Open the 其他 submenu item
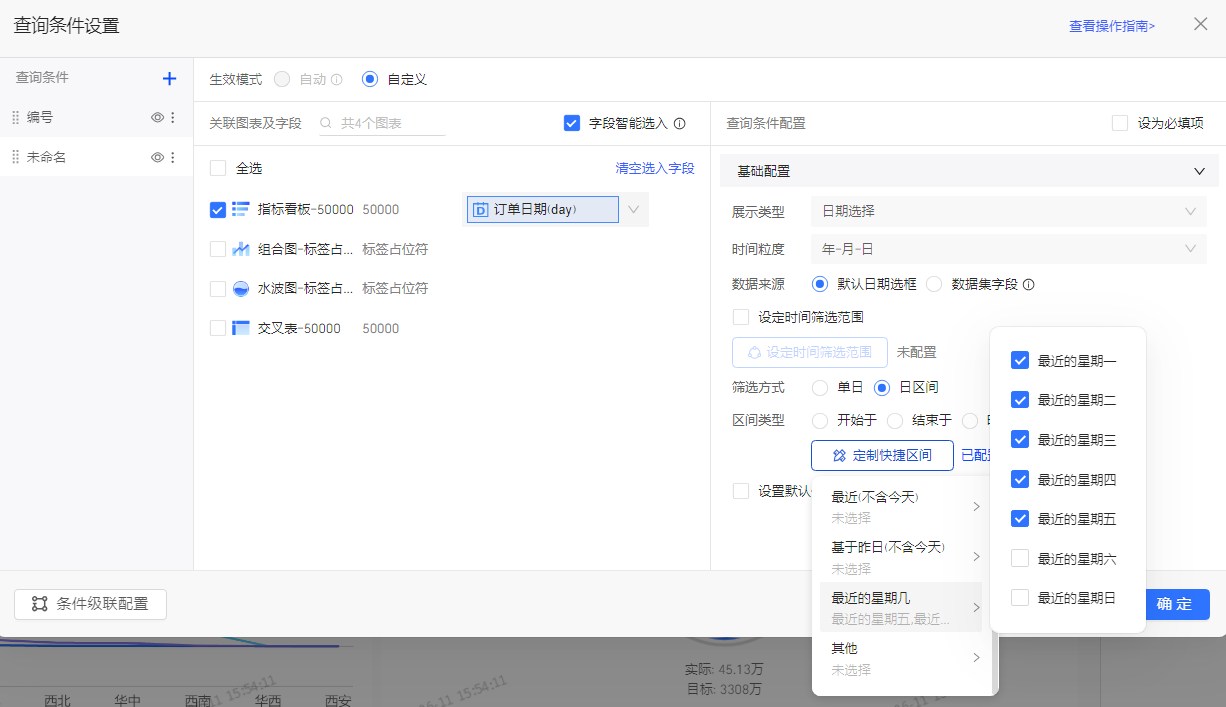The width and height of the screenshot is (1226, 707). (x=901, y=658)
